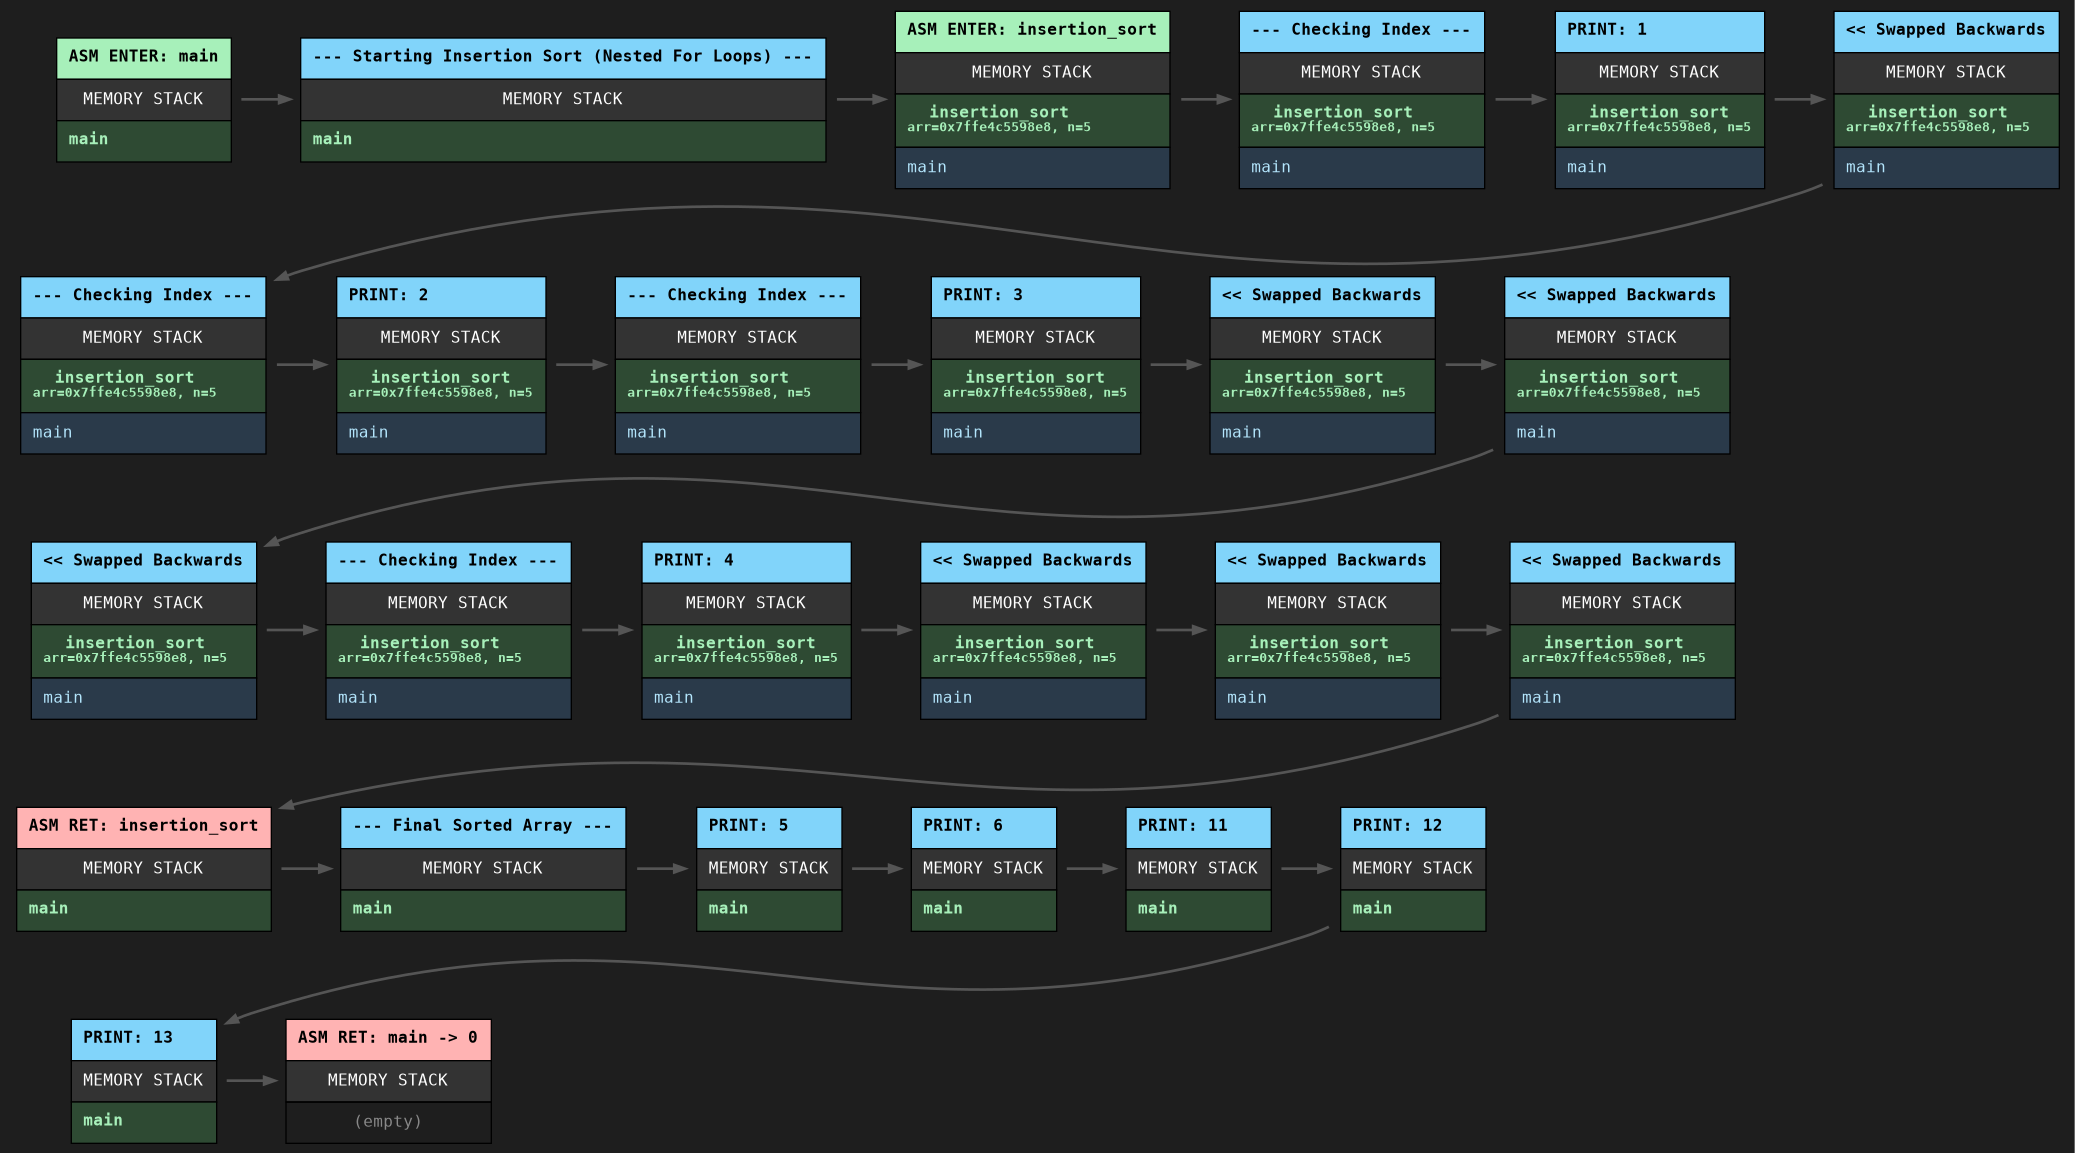Click the 'PRINT: 5' node header
The image size is (2075, 1153).
click(768, 826)
